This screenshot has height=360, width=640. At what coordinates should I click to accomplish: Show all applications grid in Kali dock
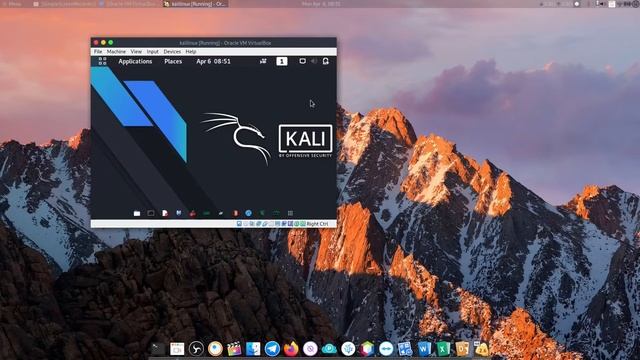tap(290, 213)
